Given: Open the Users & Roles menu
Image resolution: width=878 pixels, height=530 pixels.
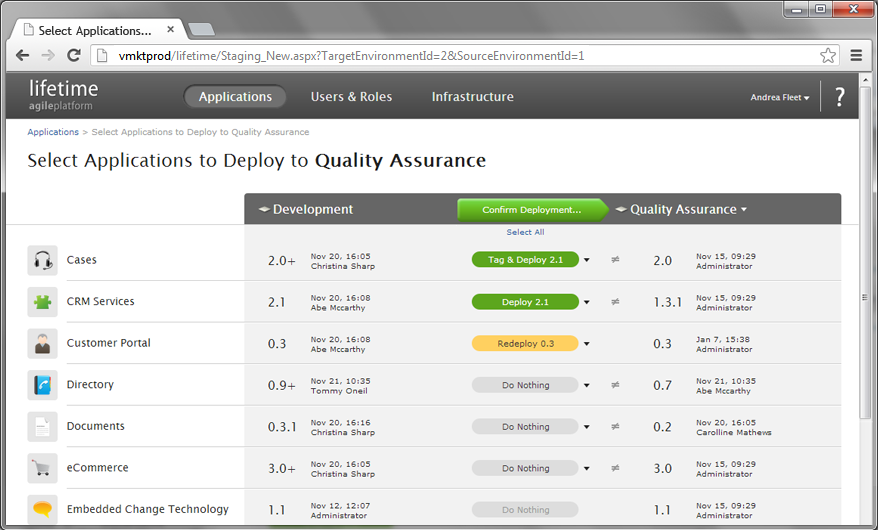Looking at the screenshot, I should click(x=351, y=97).
